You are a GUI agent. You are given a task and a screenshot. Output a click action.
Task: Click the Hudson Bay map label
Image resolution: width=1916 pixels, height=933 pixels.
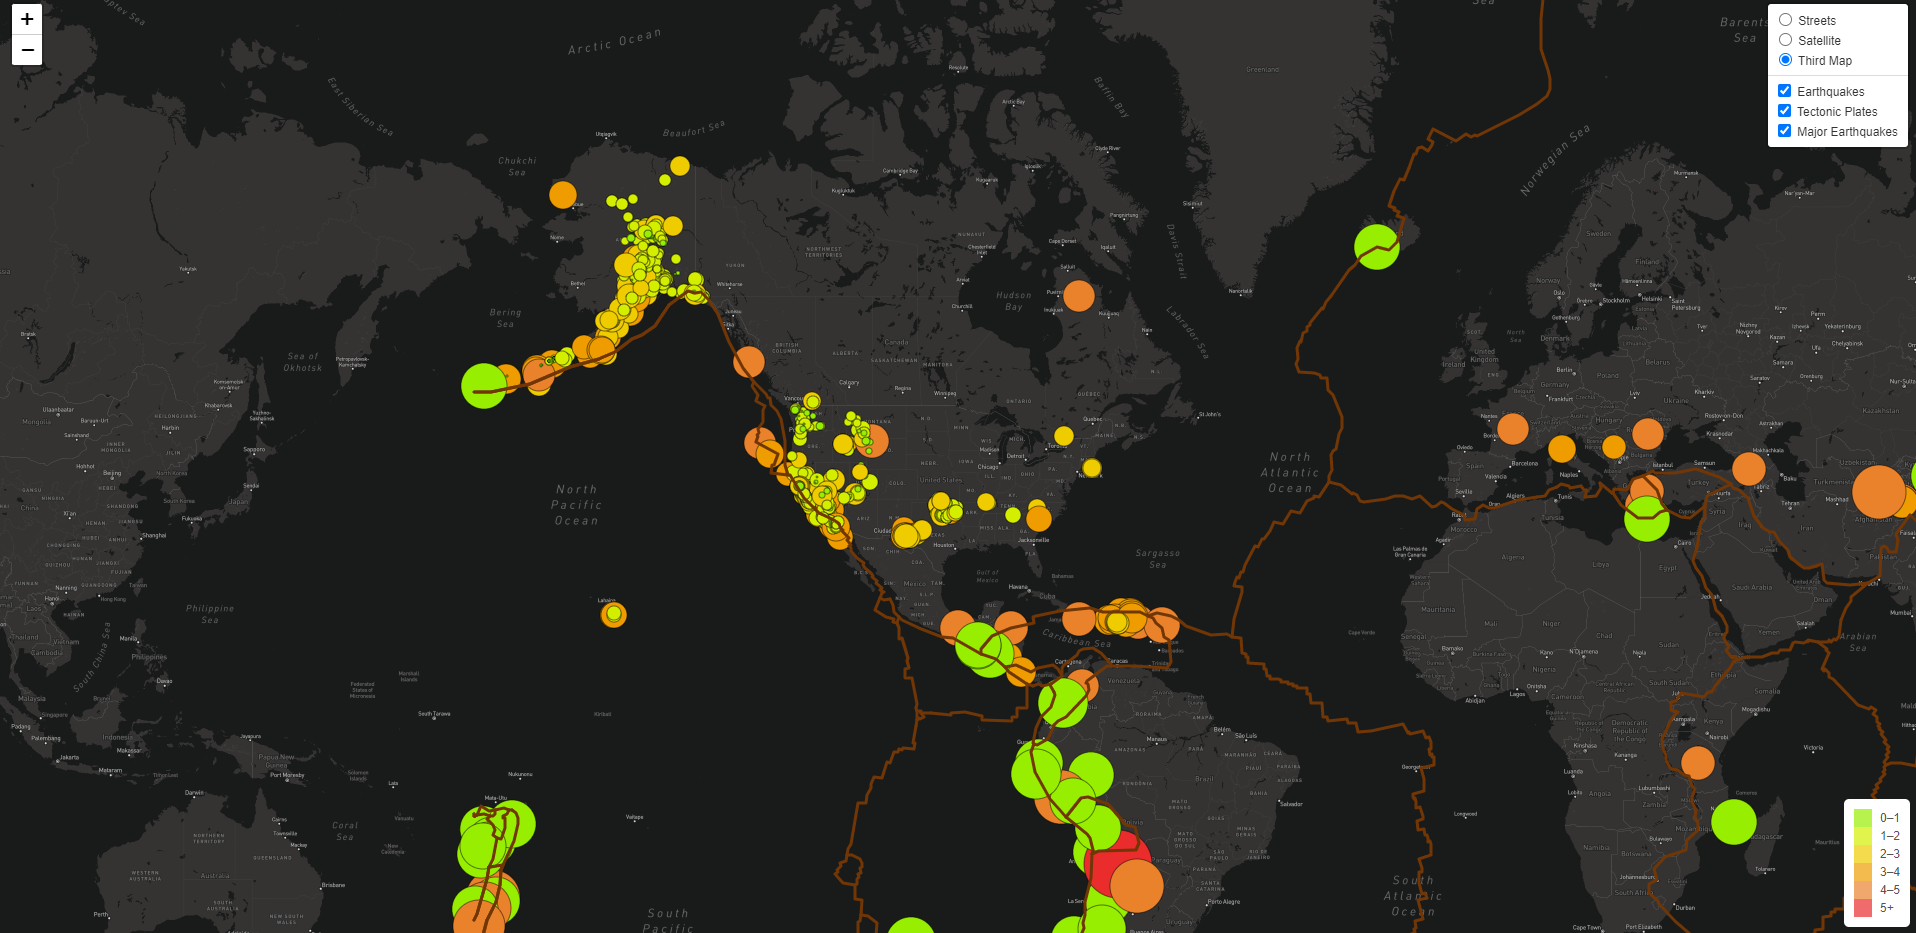tap(1014, 301)
